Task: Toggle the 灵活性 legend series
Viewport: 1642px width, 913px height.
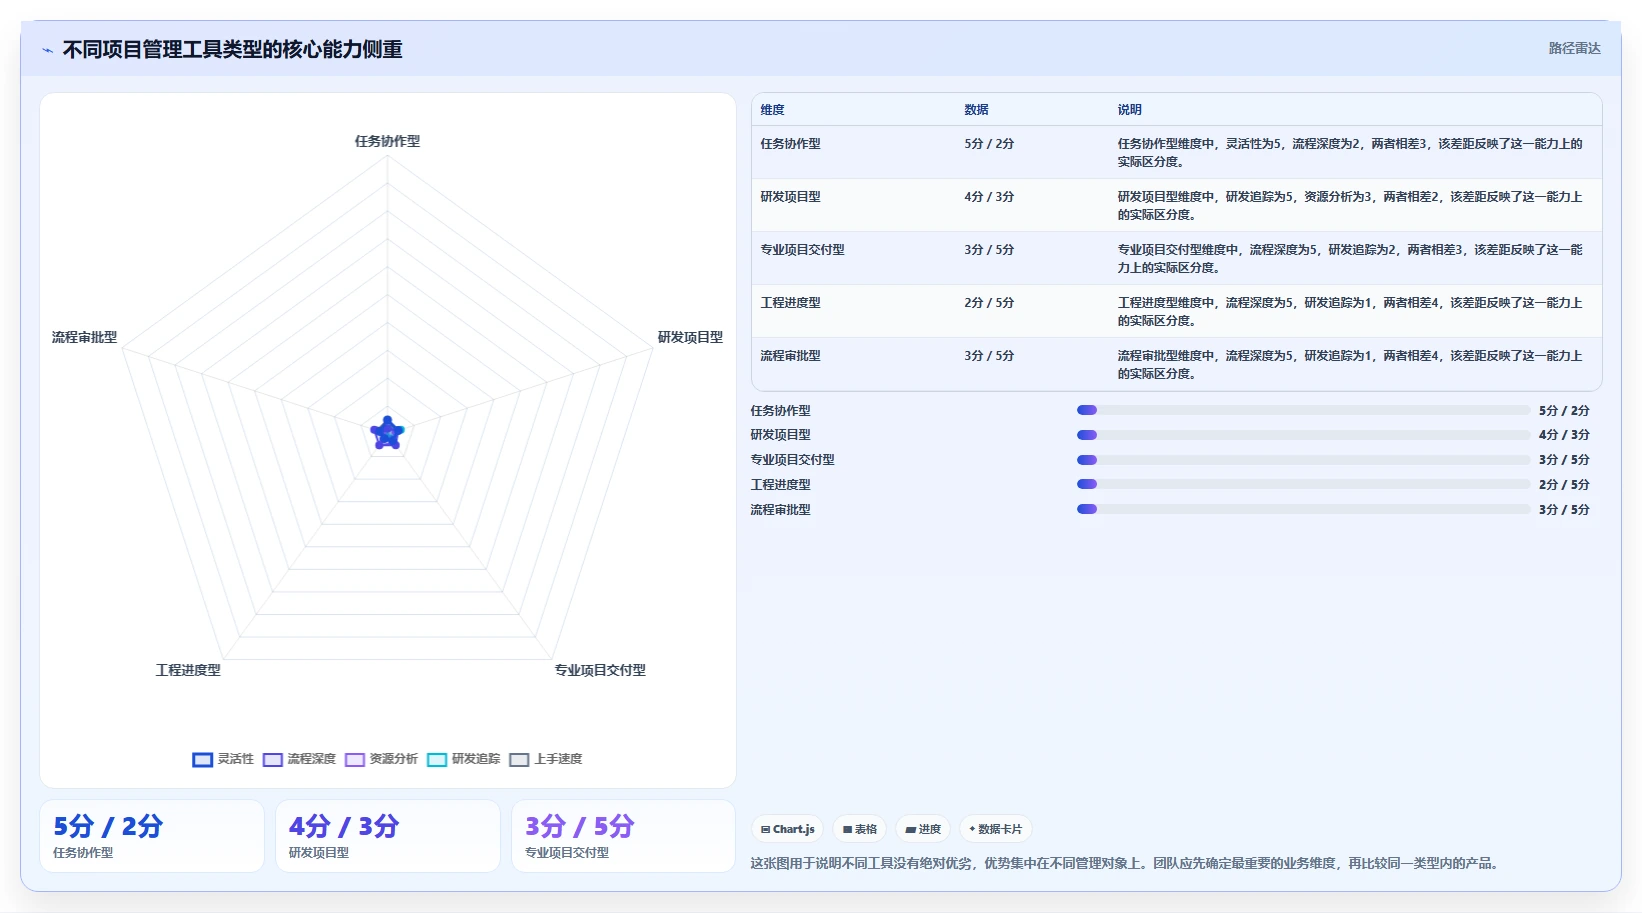Action: tap(223, 759)
